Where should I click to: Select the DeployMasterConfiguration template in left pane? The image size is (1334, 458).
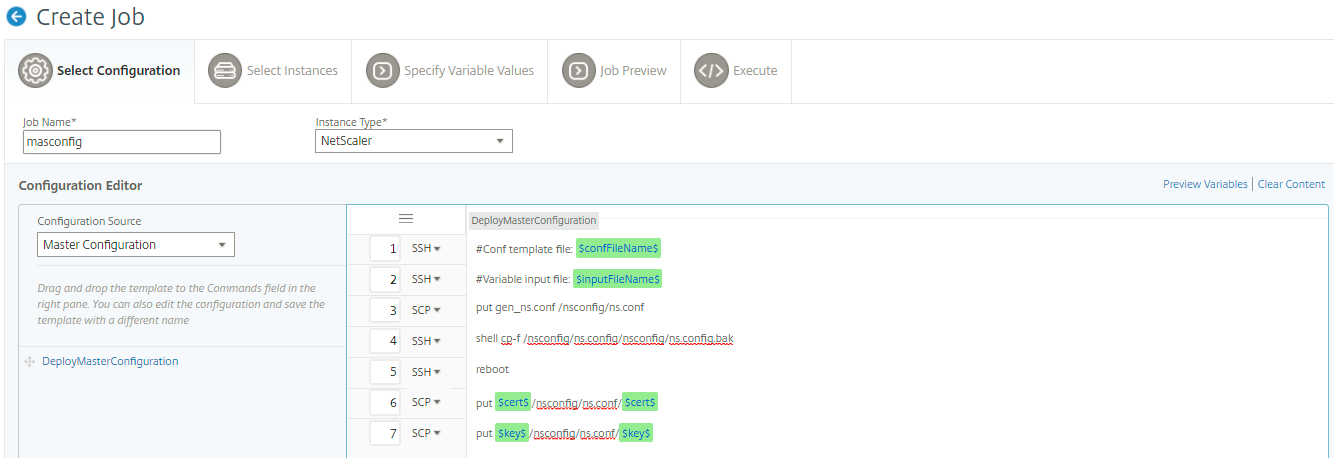click(110, 362)
